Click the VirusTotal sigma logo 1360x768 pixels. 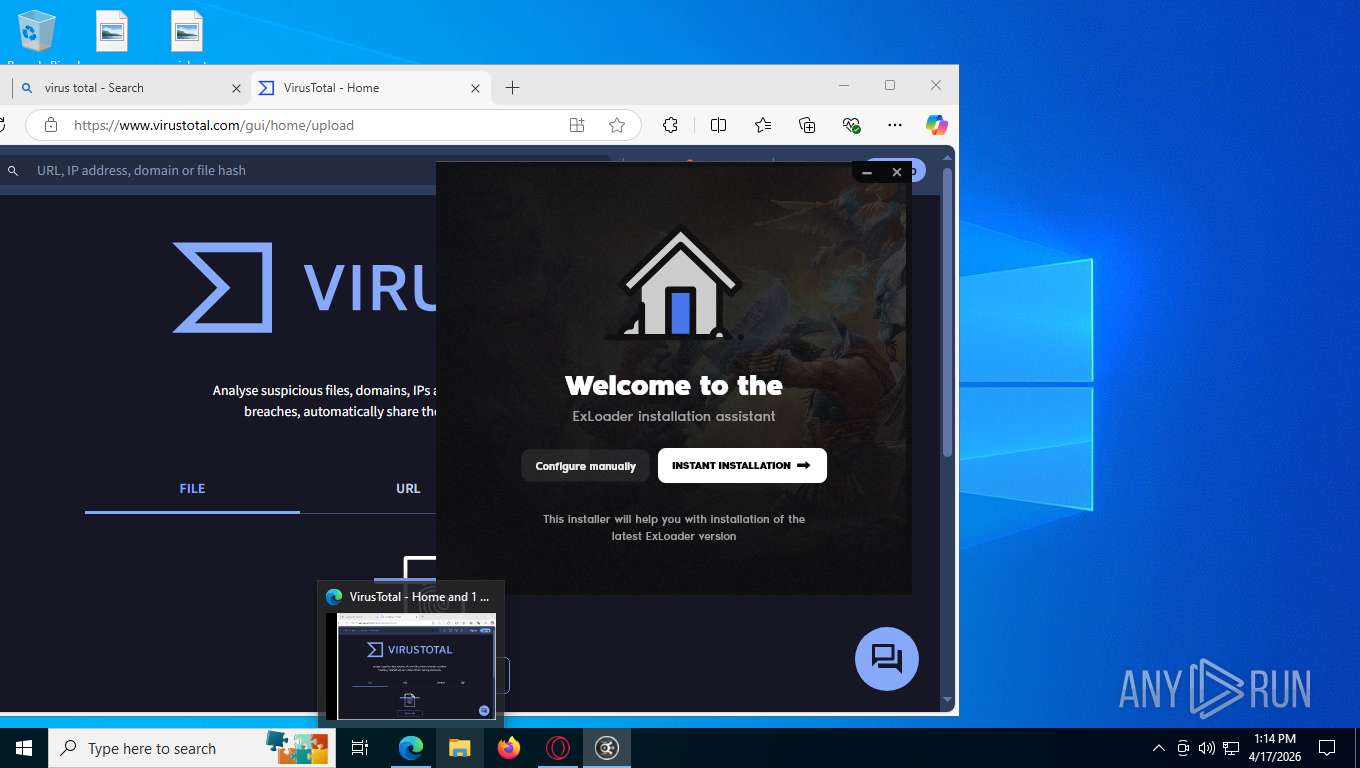[x=222, y=287]
